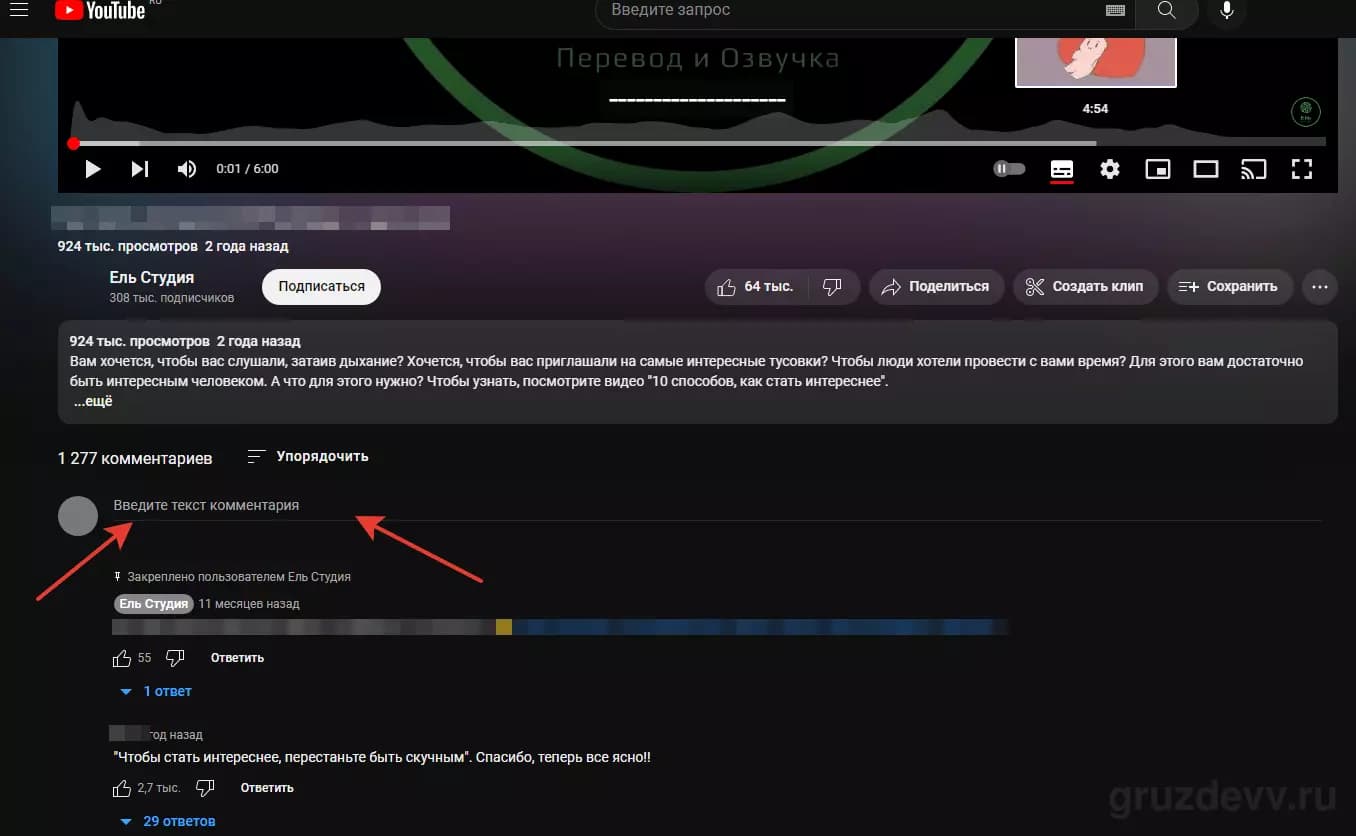The width and height of the screenshot is (1356, 836).
Task: Expand the 29 ответов replies thread
Action: pyautogui.click(x=168, y=821)
